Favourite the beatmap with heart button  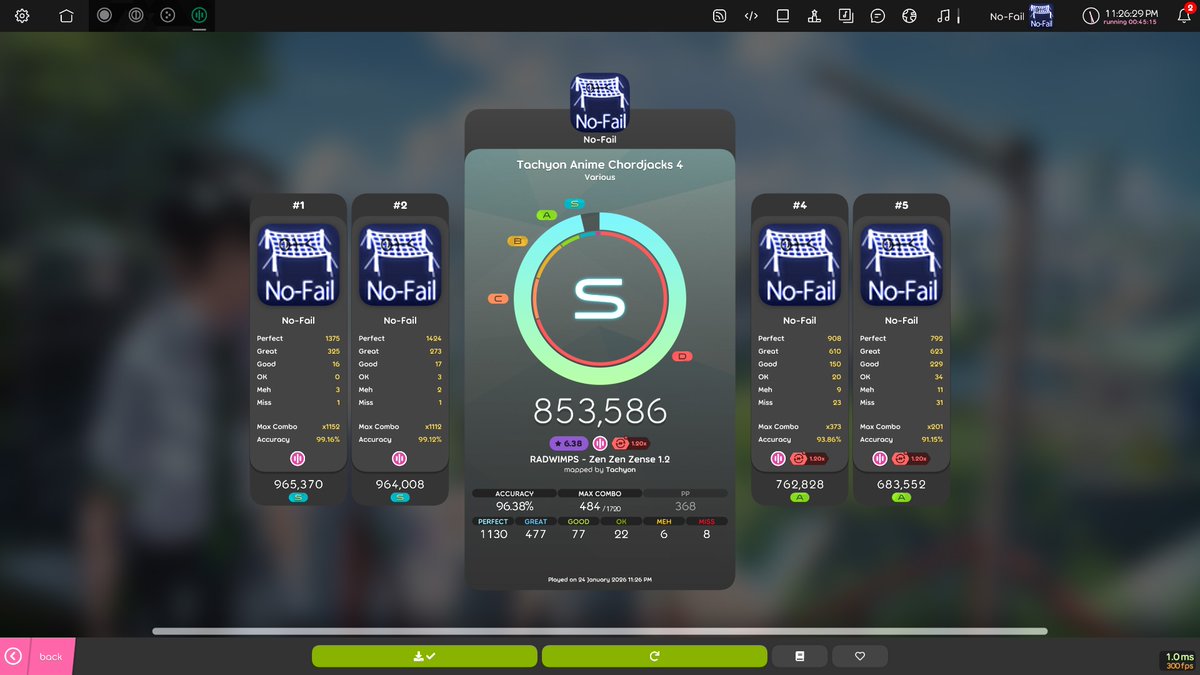[859, 656]
